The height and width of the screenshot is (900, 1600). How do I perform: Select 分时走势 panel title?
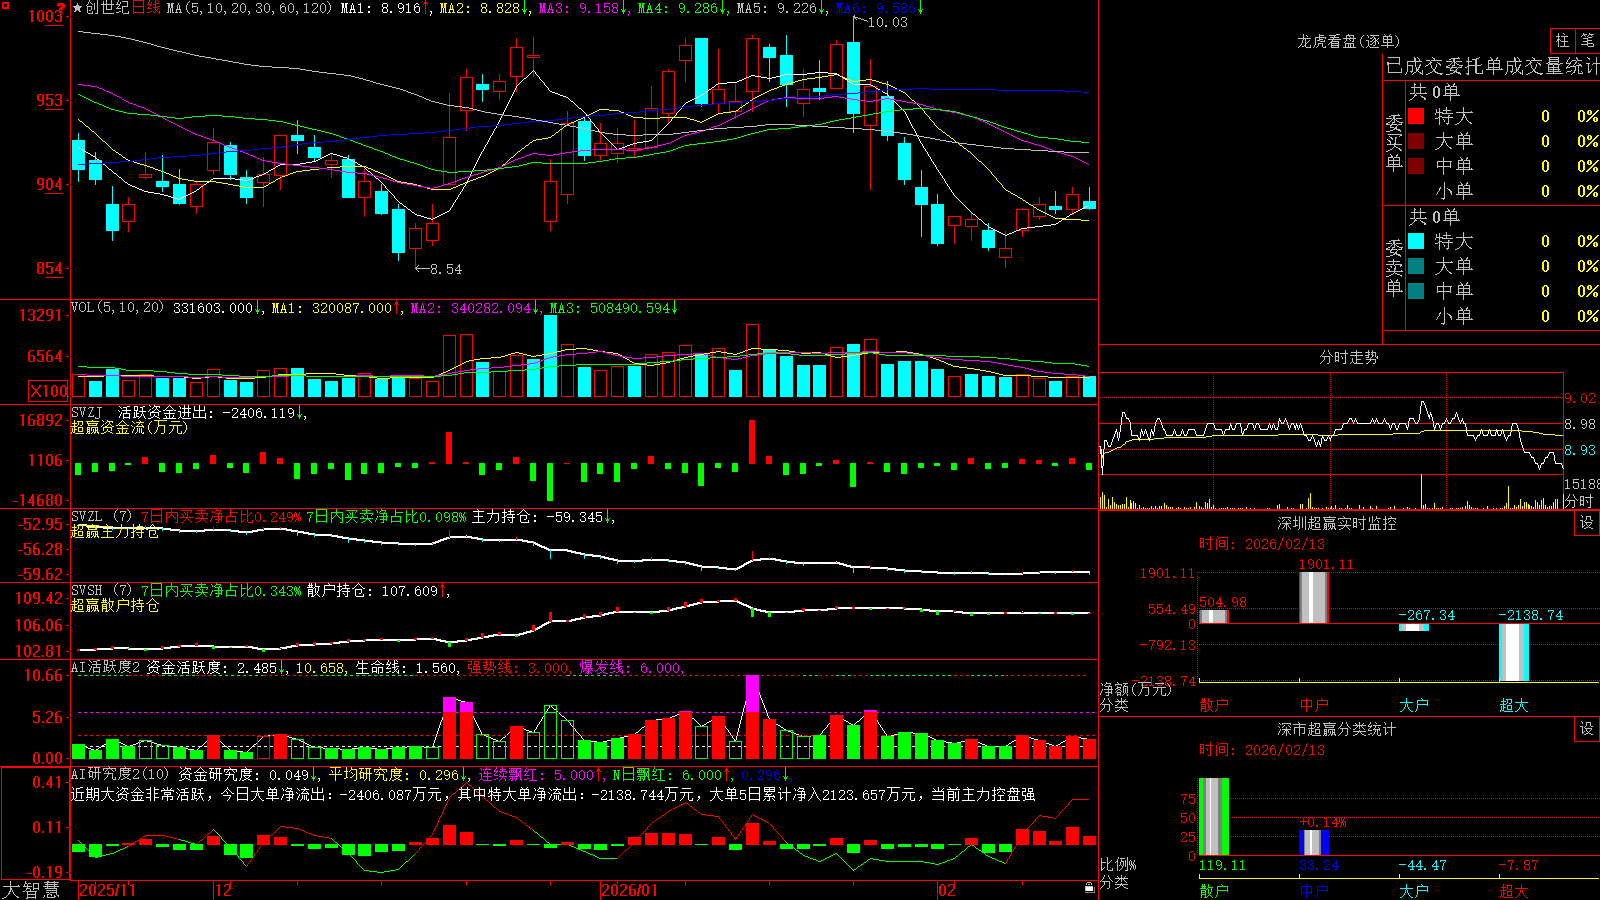click(x=1349, y=357)
